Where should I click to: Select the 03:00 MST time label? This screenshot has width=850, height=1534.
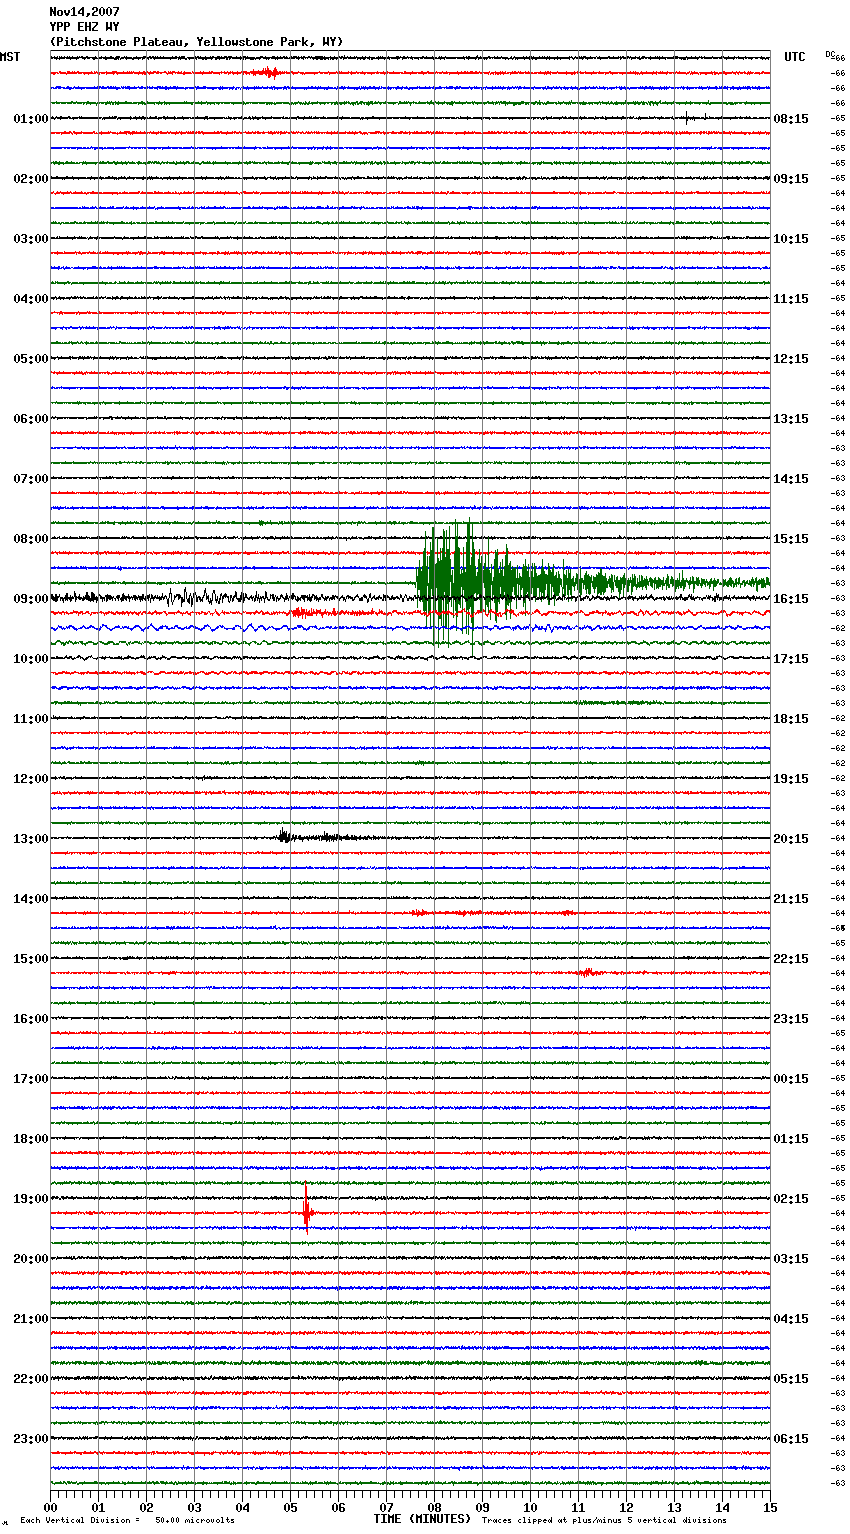pos(31,239)
